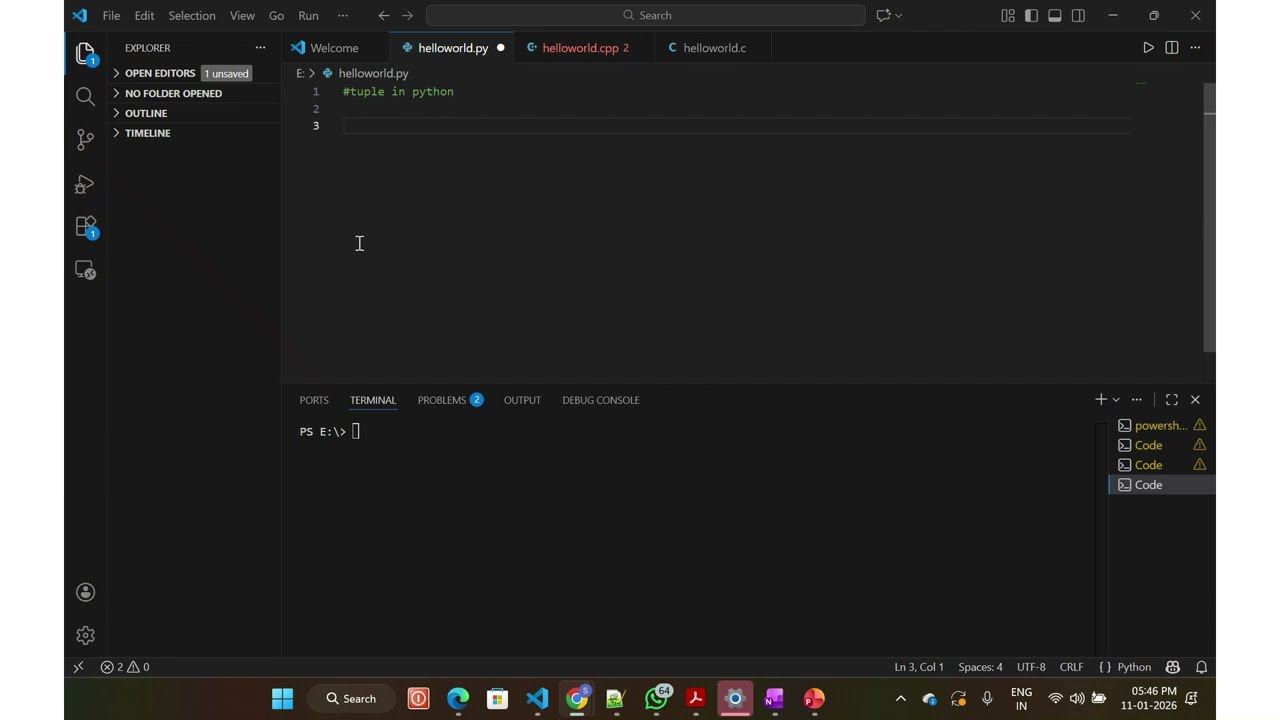Go forward with the navigation arrow
The height and width of the screenshot is (720, 1280).
407,15
